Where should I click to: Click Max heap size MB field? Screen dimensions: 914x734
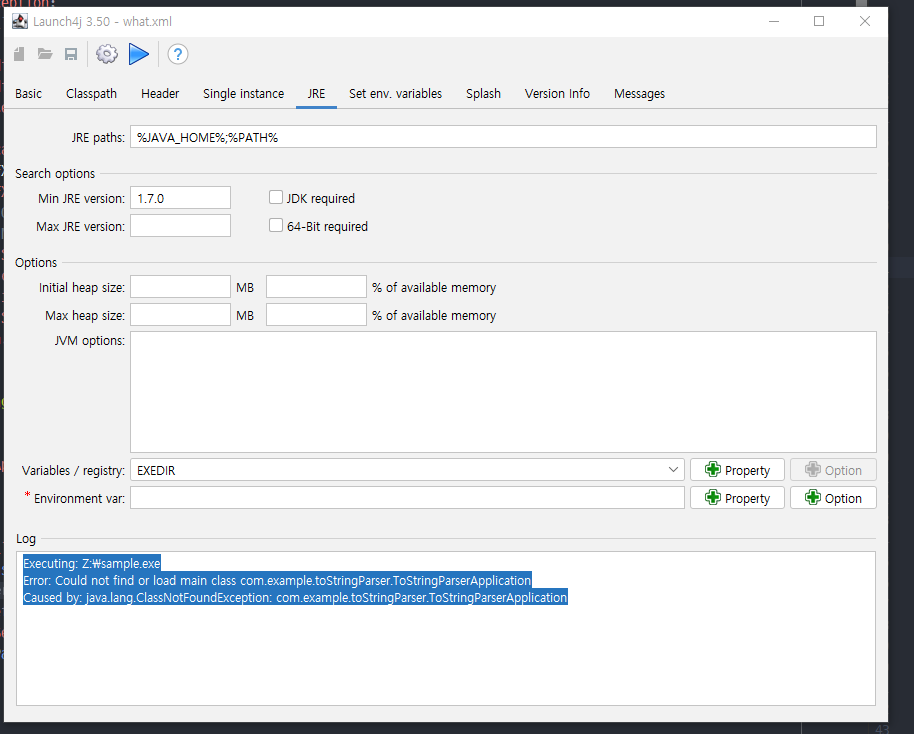point(180,315)
